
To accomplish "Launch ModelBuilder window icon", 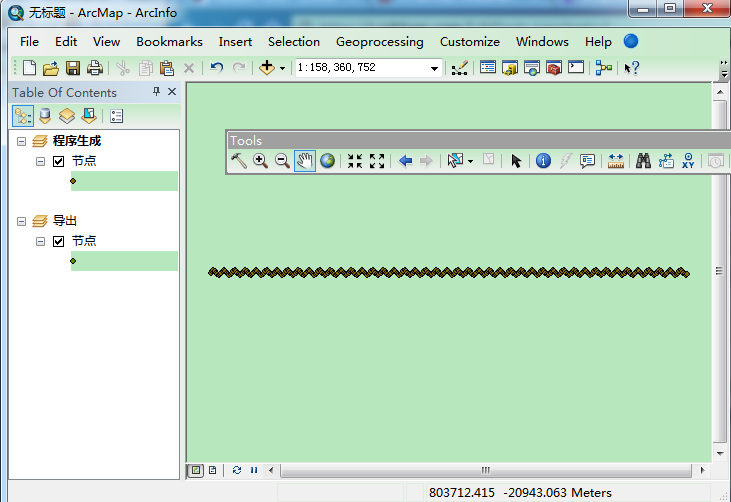I will [604, 68].
